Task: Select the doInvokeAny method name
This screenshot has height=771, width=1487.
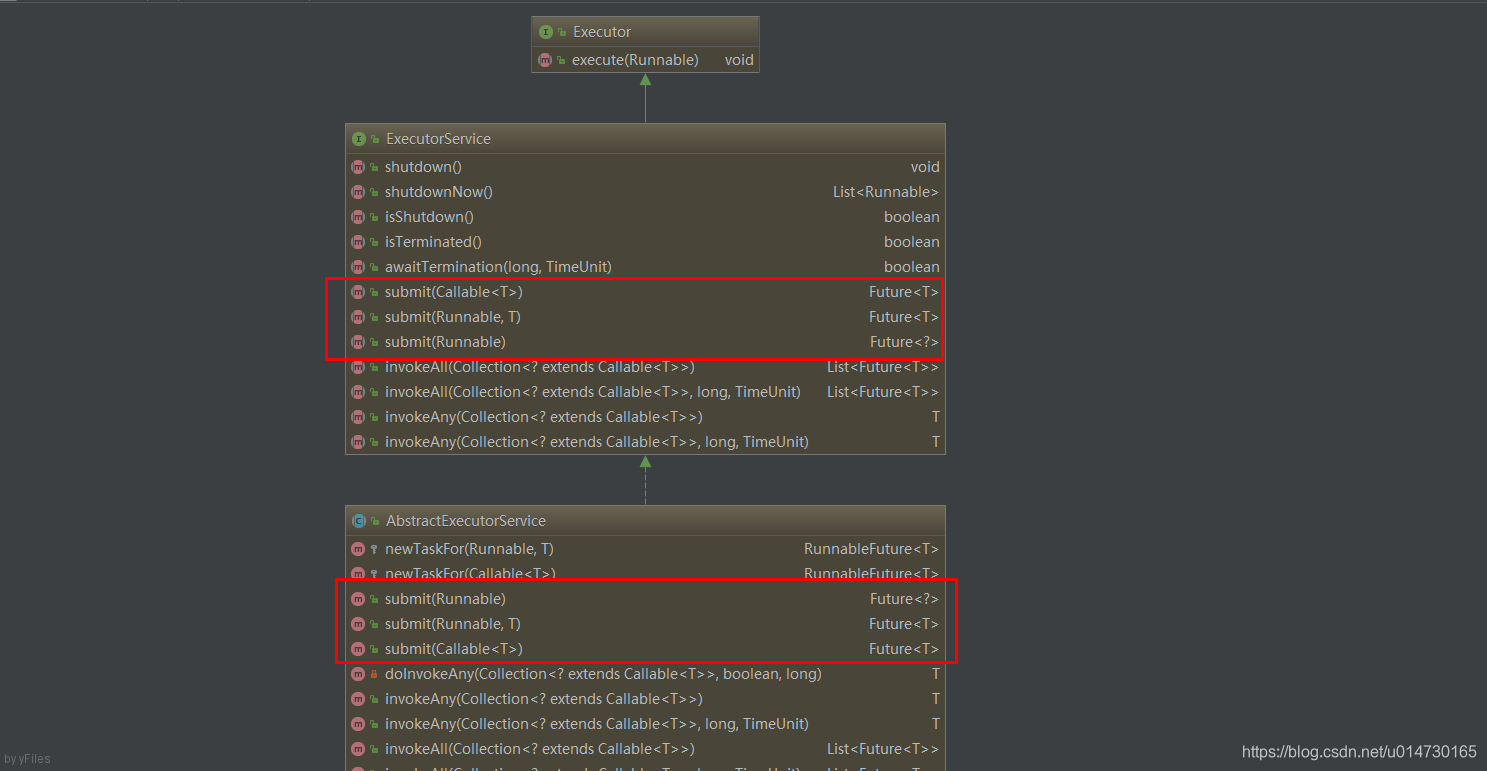Action: [x=603, y=674]
